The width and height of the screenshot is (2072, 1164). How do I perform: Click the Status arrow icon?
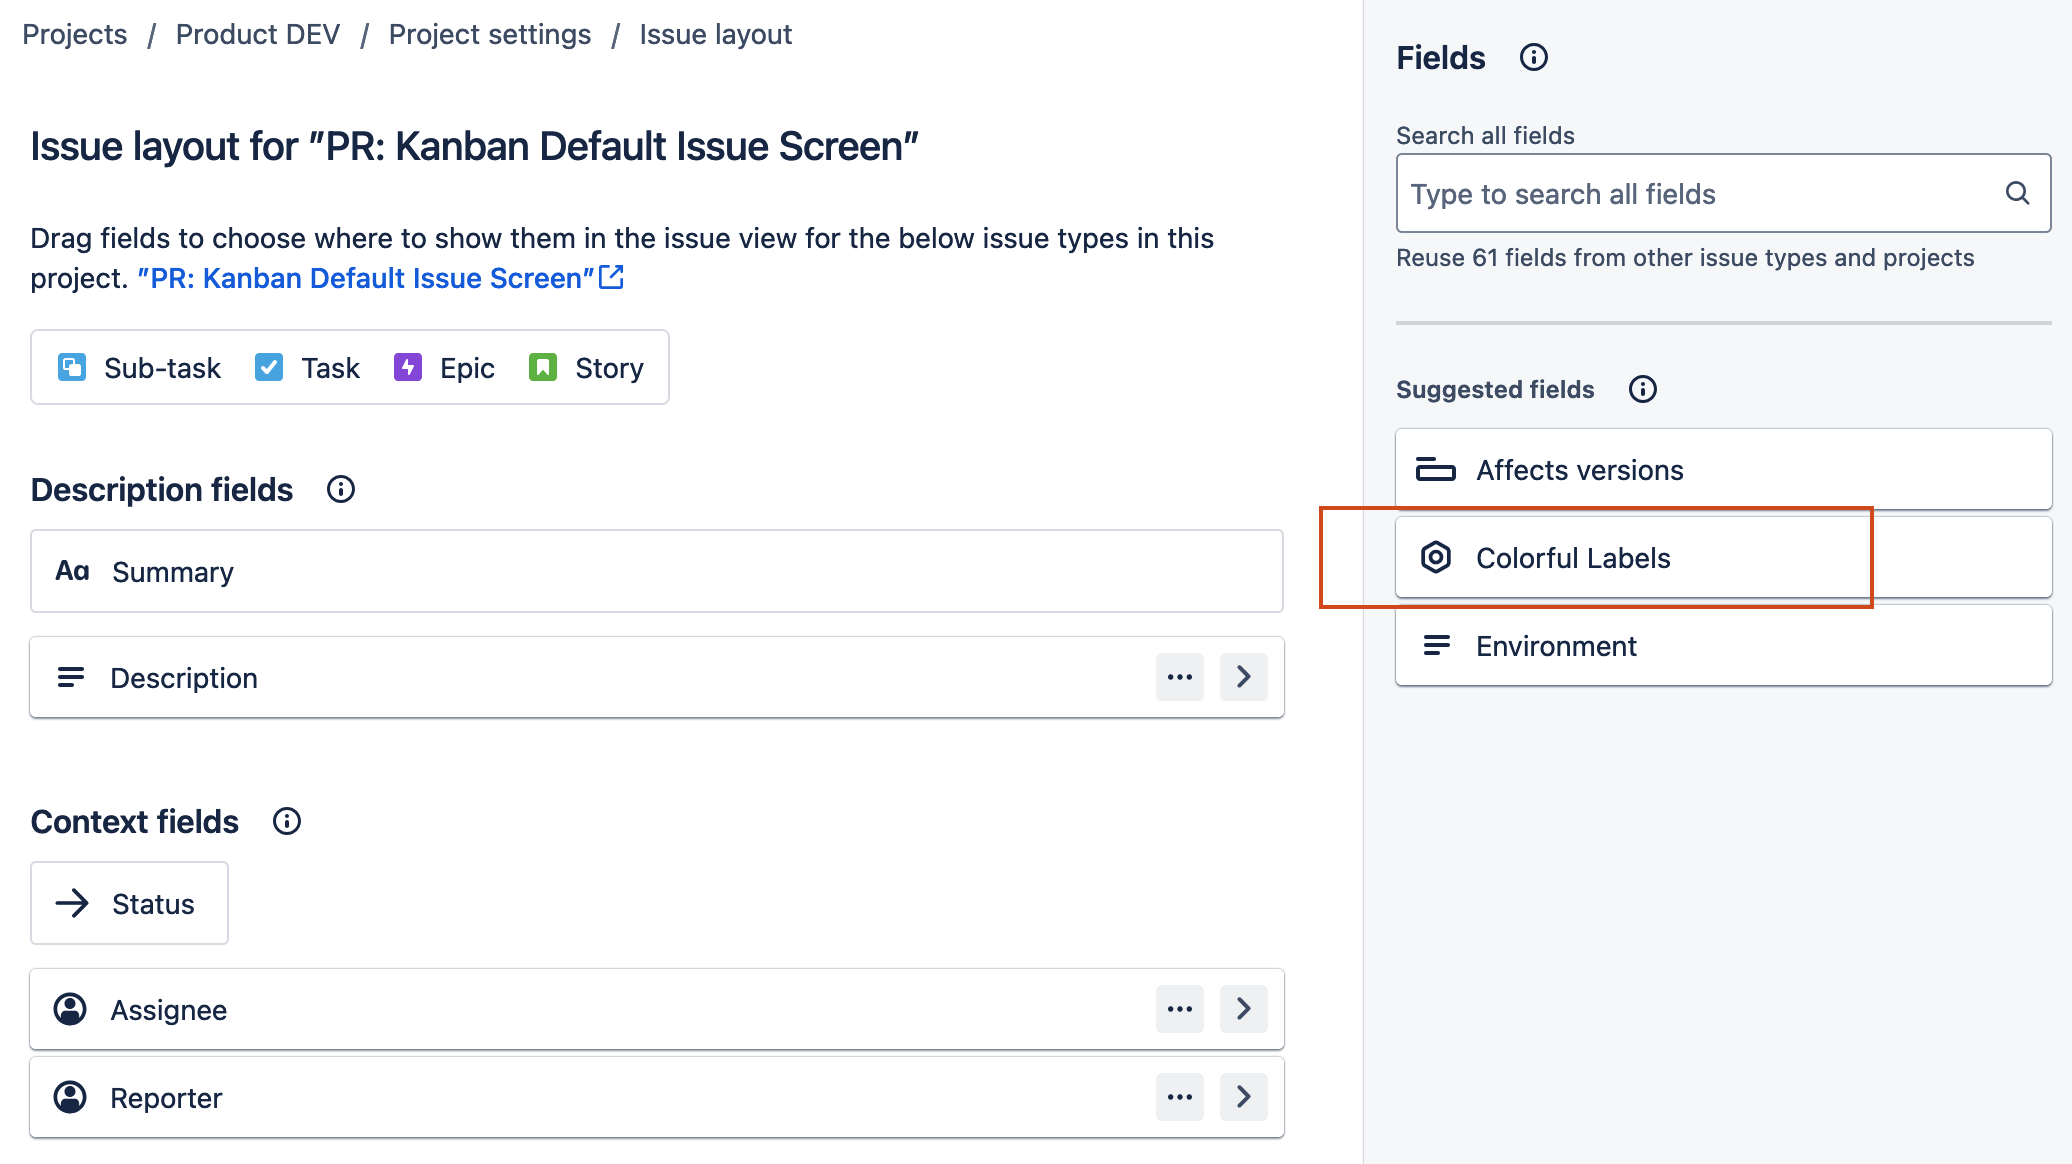71,902
